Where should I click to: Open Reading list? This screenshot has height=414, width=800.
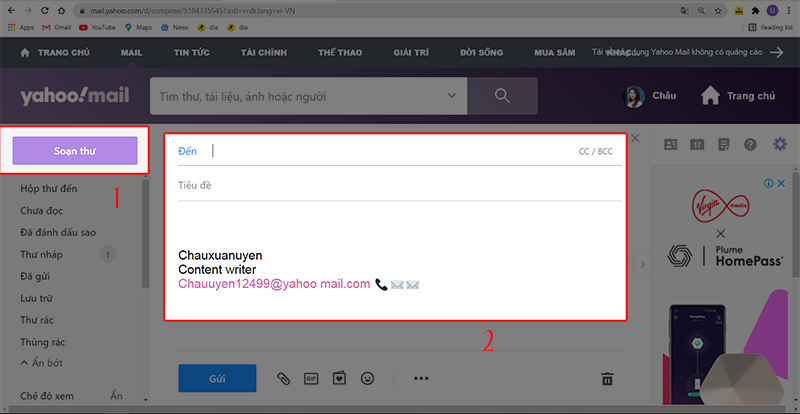770,28
